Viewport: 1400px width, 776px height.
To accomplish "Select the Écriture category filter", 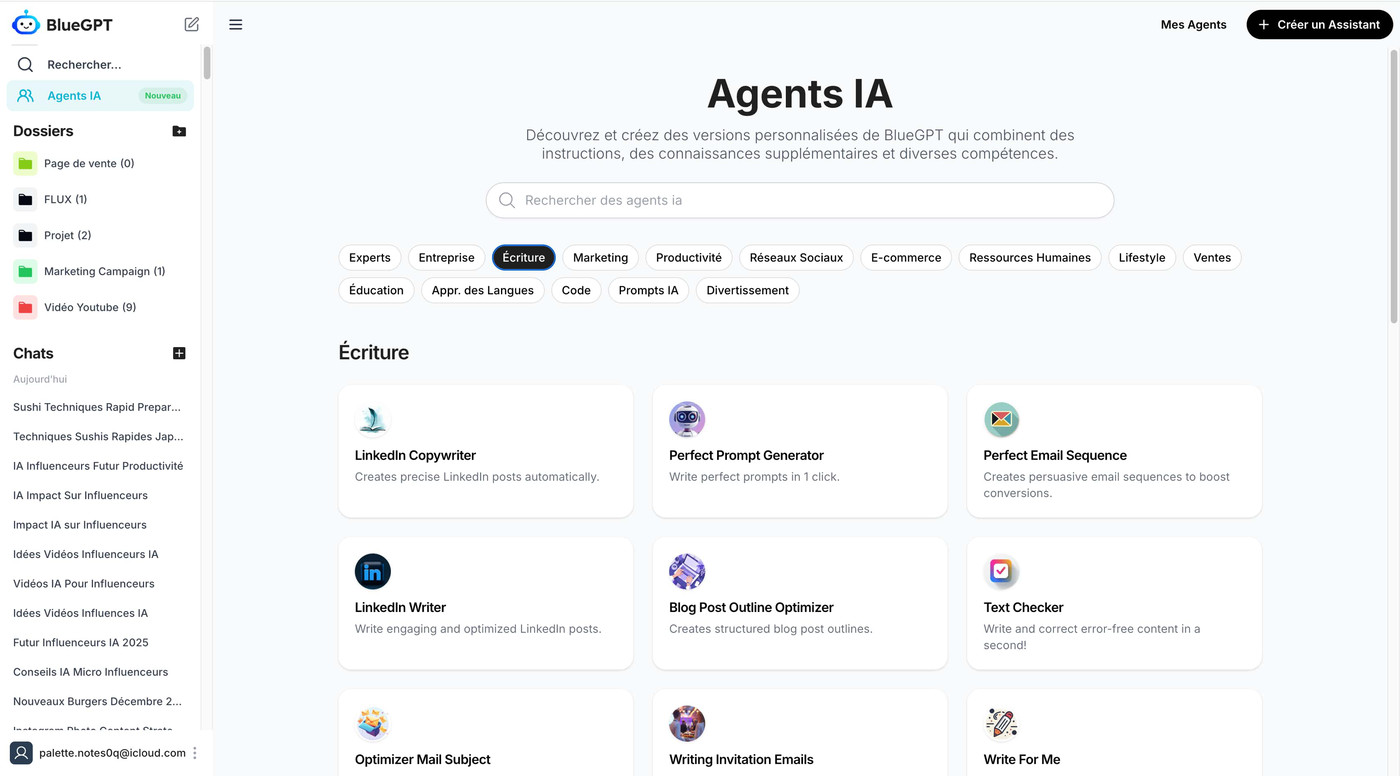I will click(x=524, y=257).
